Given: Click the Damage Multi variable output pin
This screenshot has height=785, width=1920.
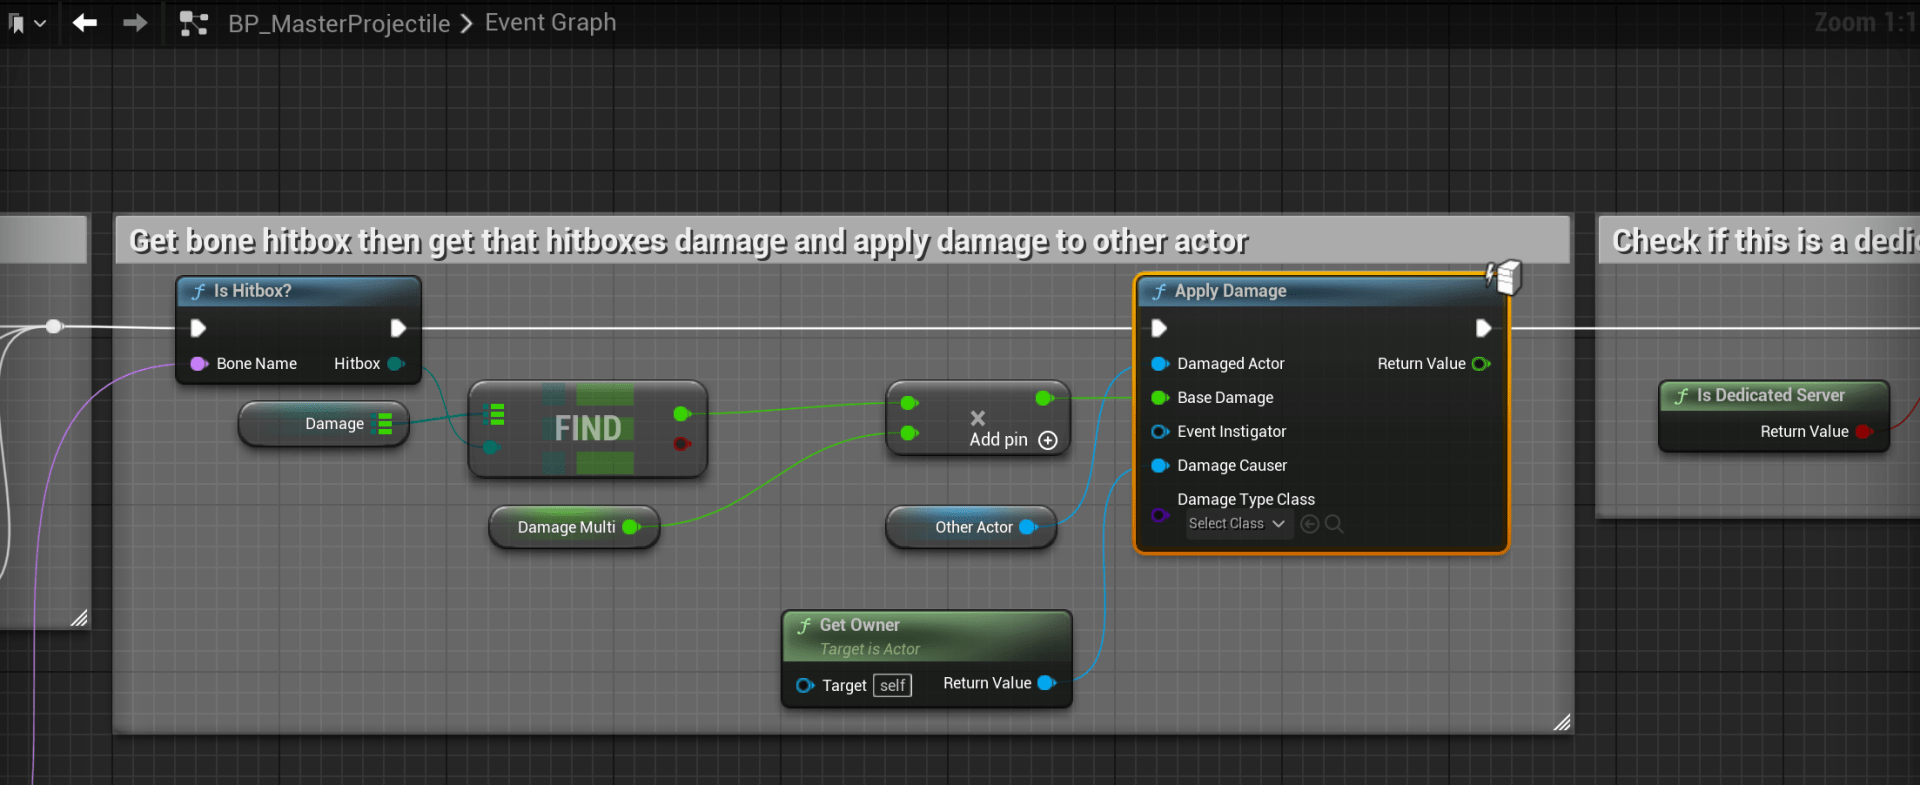Looking at the screenshot, I should [x=631, y=527].
